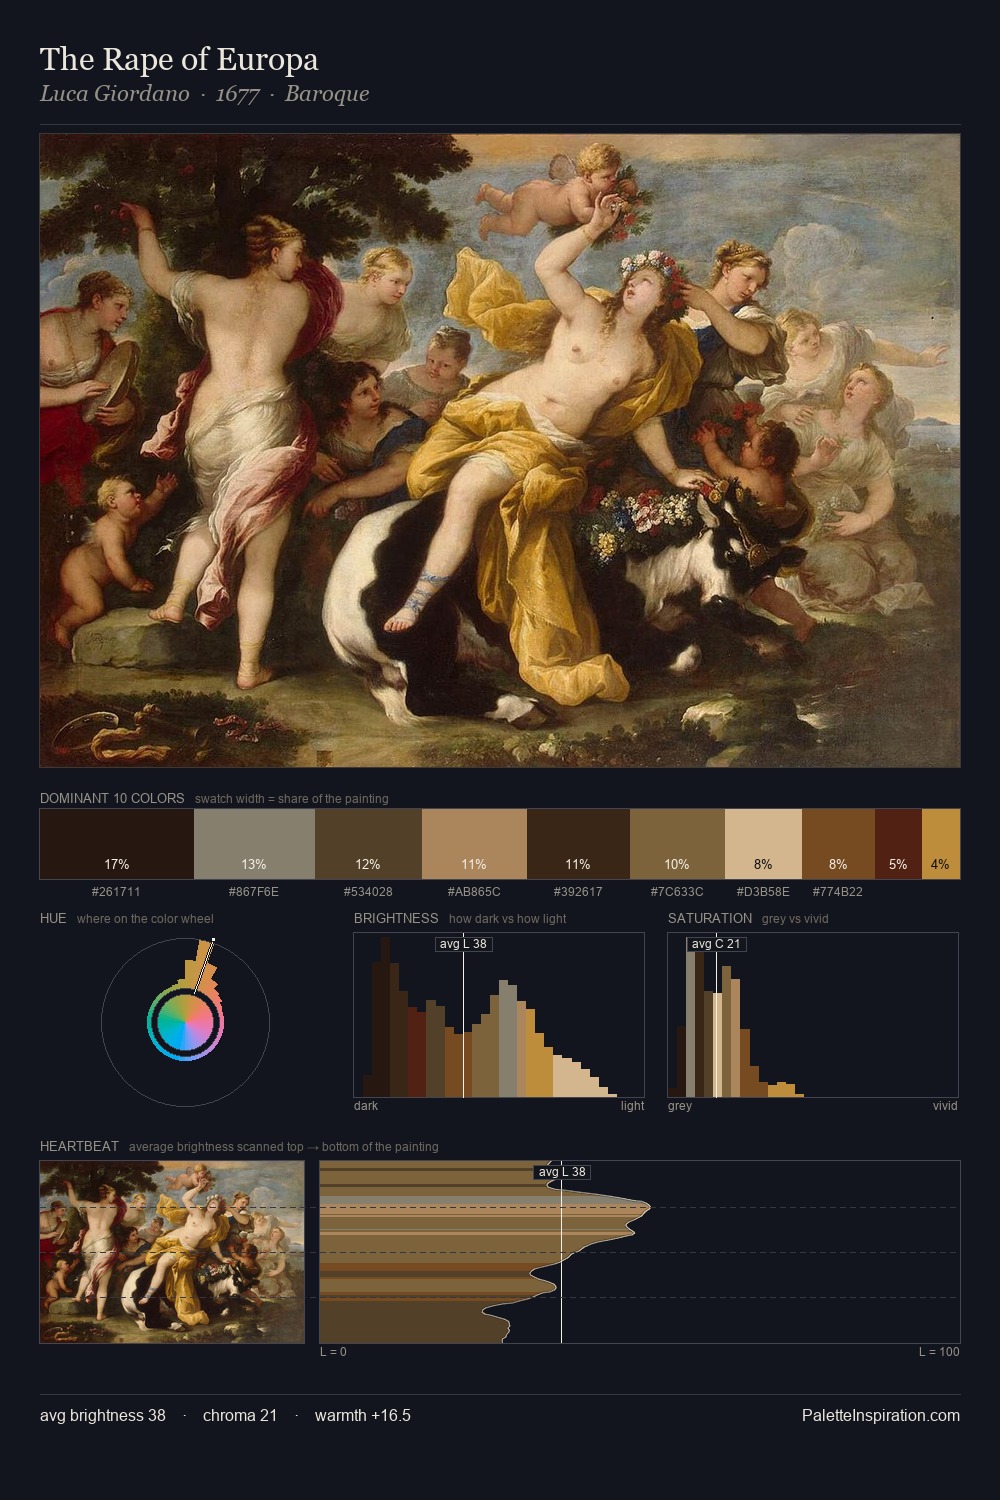Click hex code #867F6E
Screen dimensions: 1000x1500
point(254,892)
